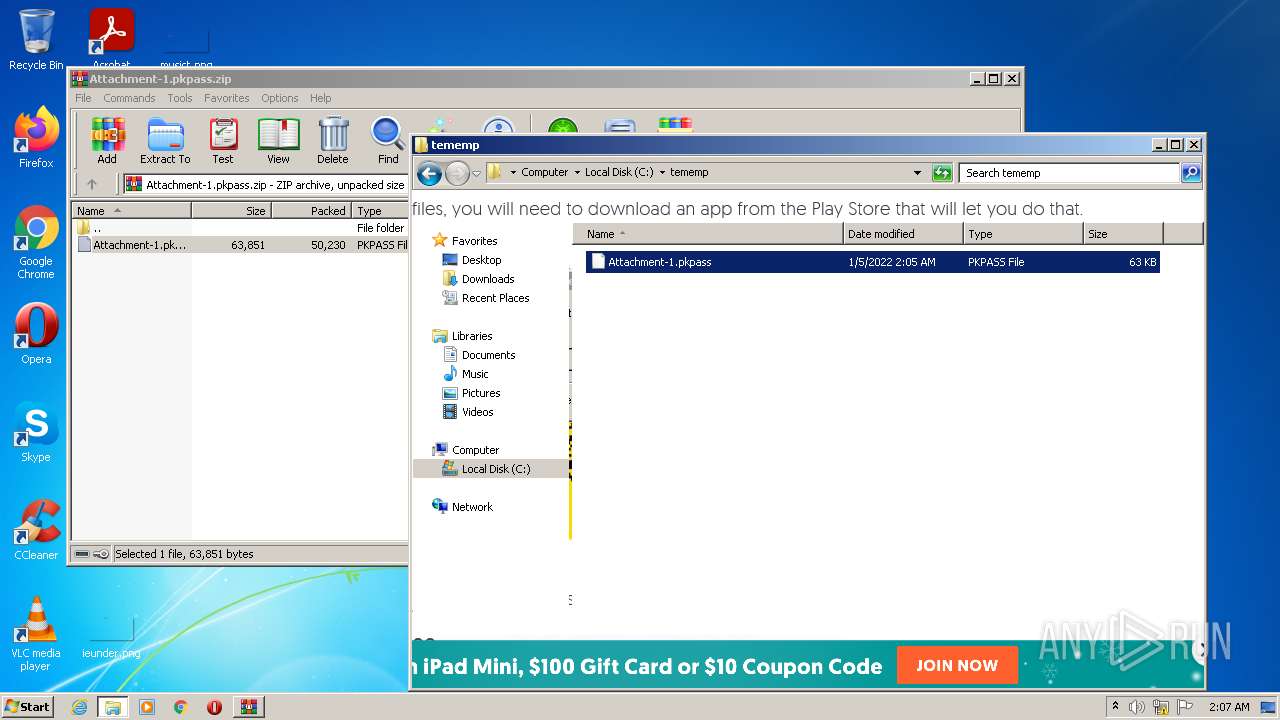Open the Commands menu in WinRAR
Viewport: 1280px width, 720px height.
tap(129, 98)
